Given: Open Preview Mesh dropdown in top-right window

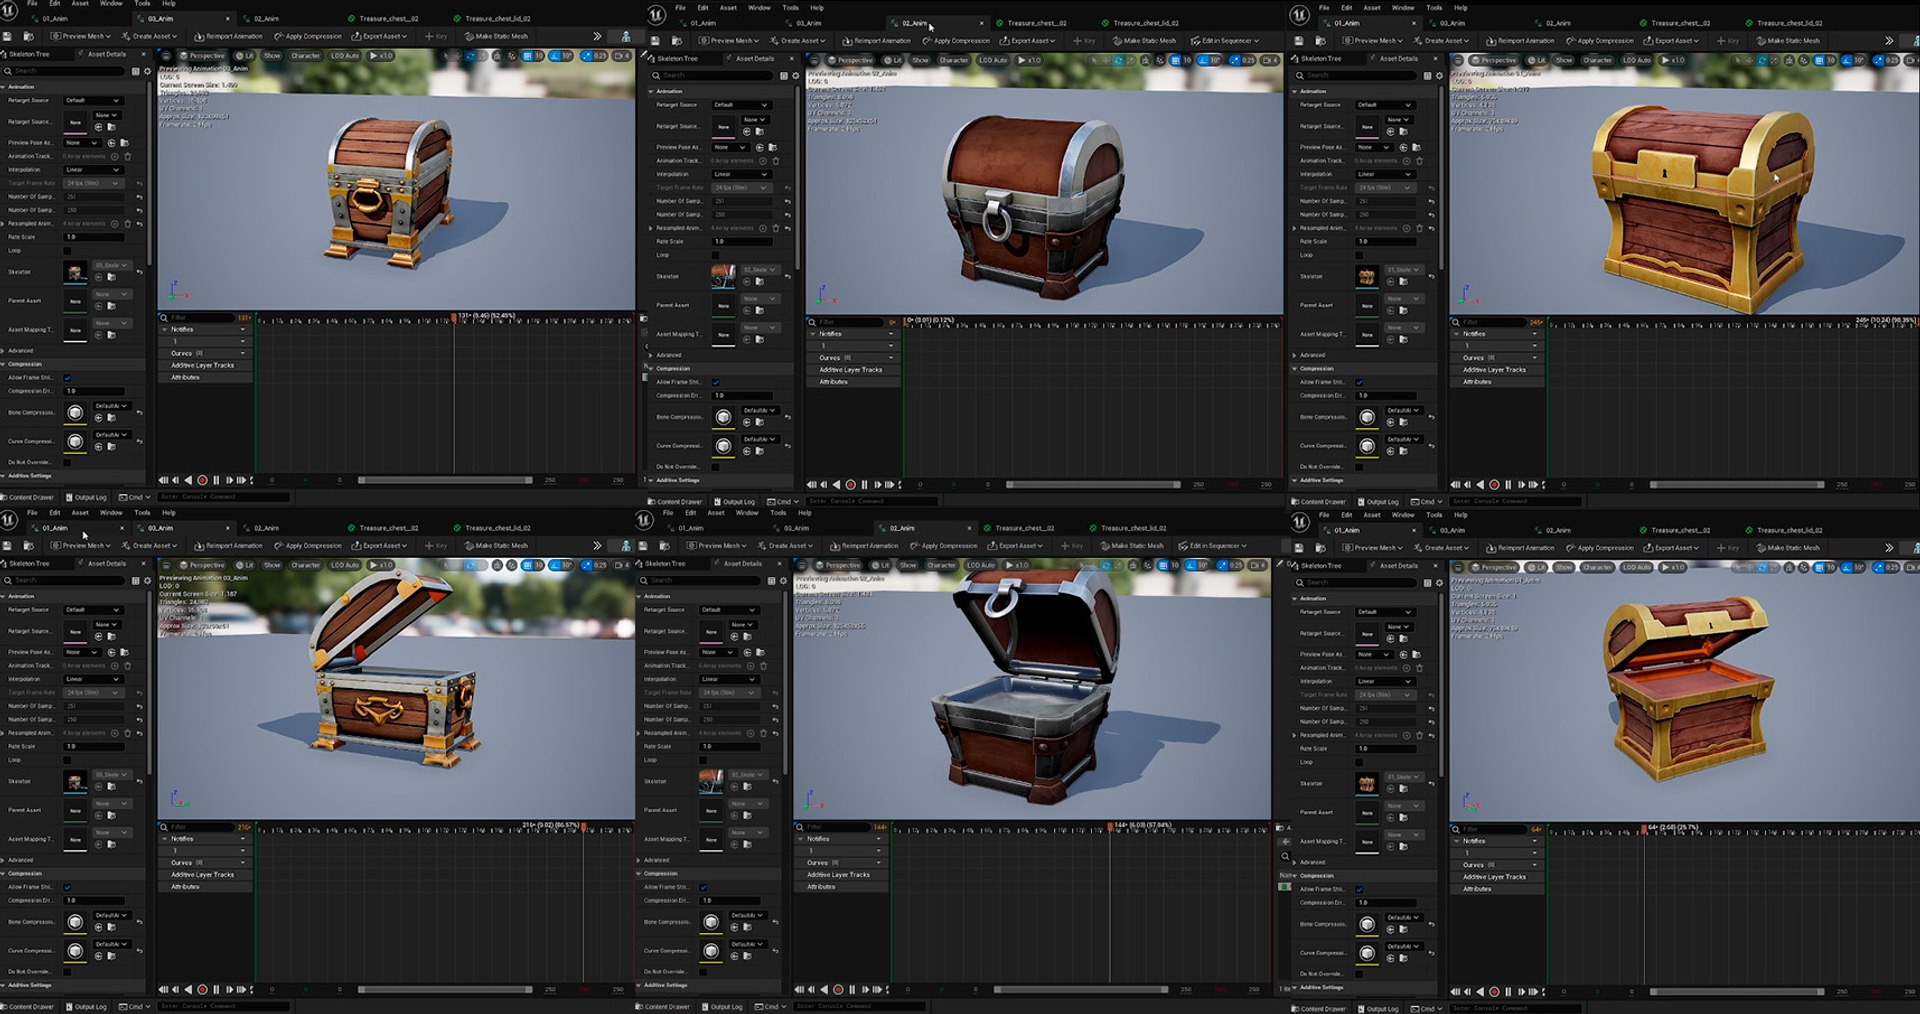Looking at the screenshot, I should click(1373, 41).
